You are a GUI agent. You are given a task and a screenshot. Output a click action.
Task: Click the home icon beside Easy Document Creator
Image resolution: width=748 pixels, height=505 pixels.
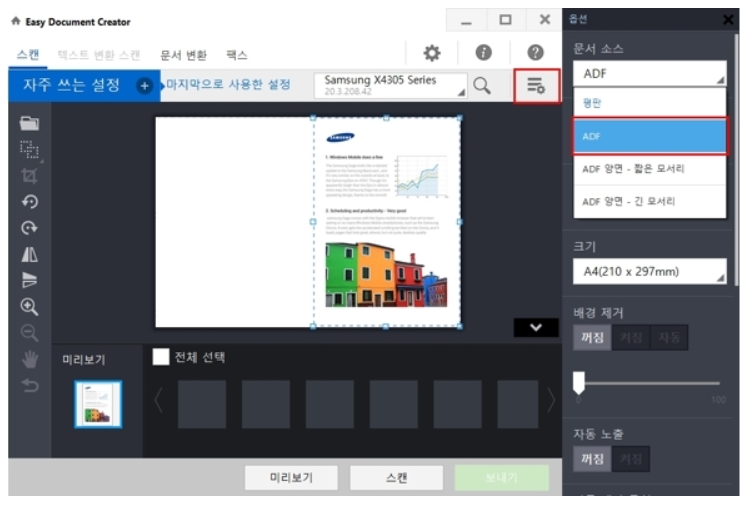(16, 21)
